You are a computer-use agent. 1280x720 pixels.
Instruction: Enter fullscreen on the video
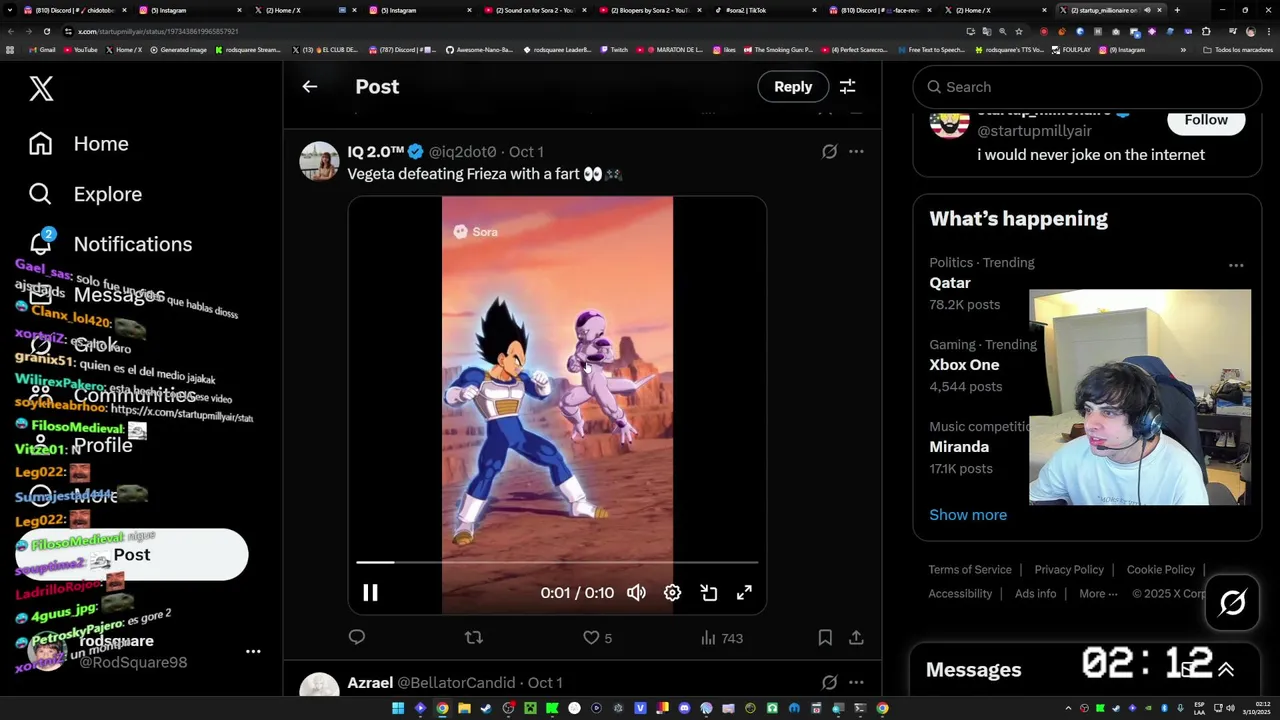[744, 593]
